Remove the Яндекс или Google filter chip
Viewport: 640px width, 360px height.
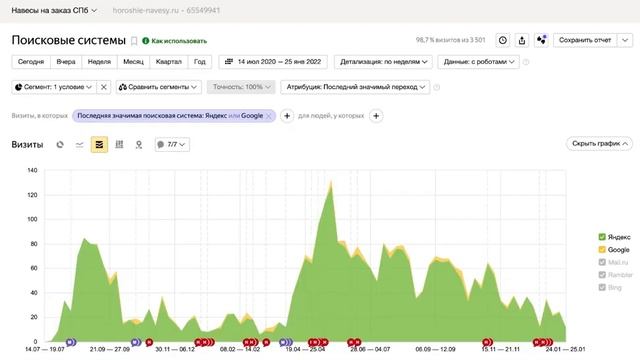[x=269, y=116]
